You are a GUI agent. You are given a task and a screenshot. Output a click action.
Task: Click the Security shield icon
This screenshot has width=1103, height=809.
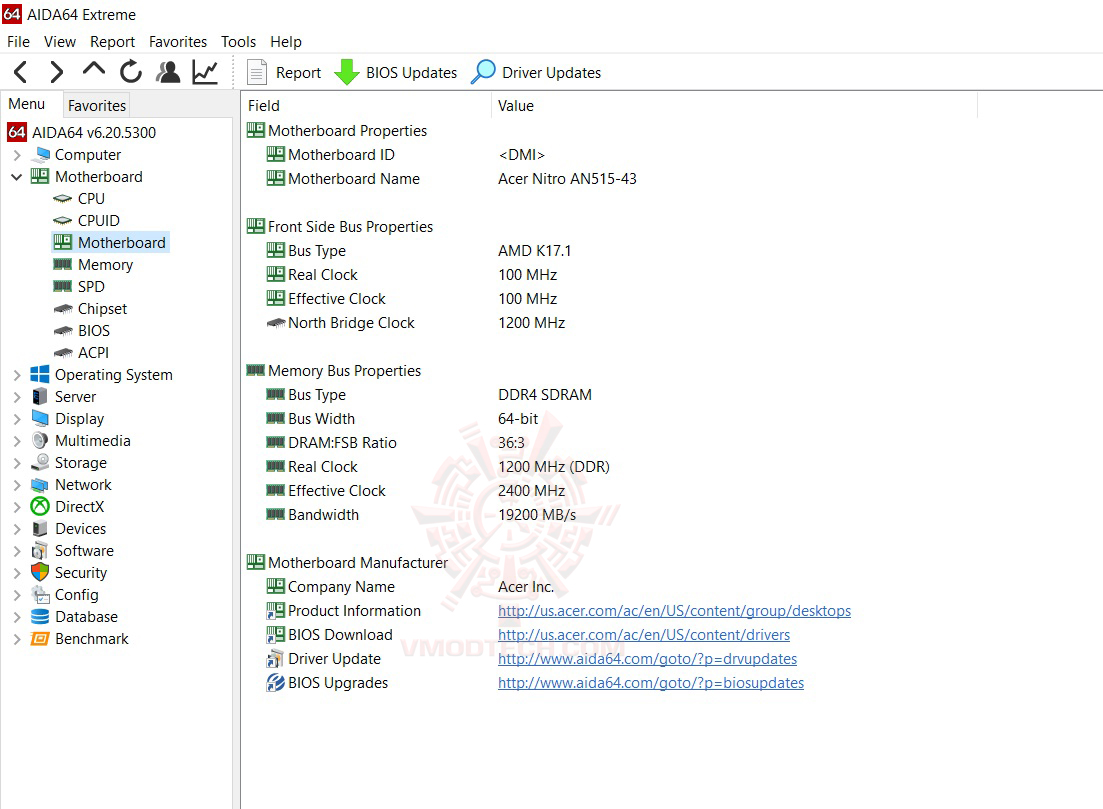[x=40, y=573]
